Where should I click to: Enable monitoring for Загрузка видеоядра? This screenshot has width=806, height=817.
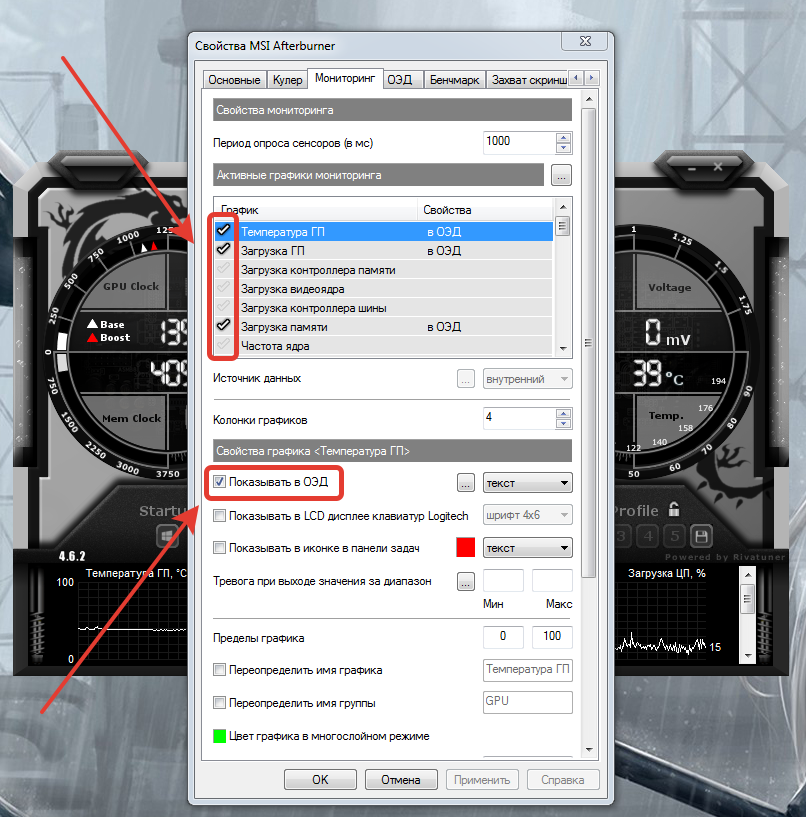coord(223,288)
